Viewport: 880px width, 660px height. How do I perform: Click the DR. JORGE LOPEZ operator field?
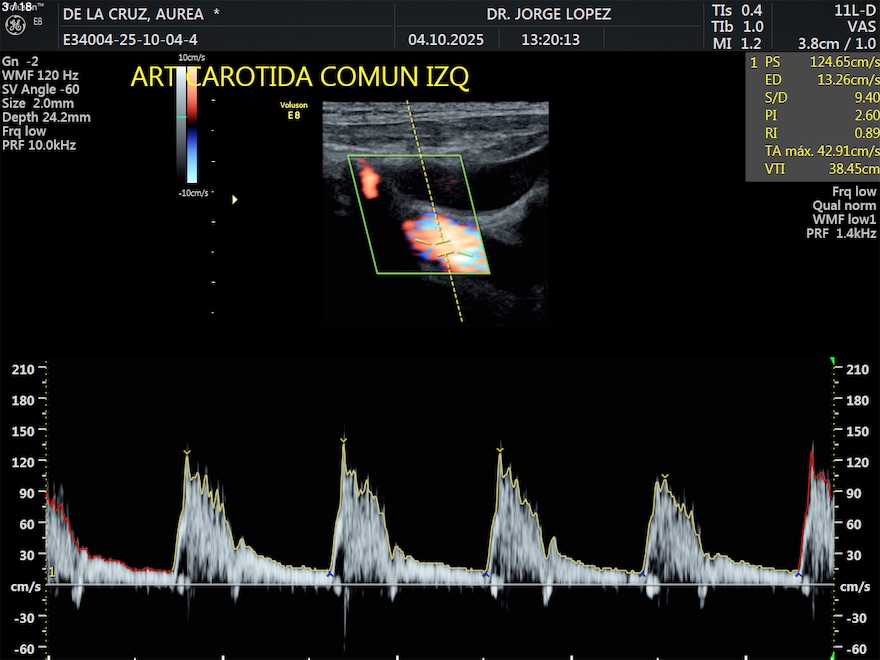[x=548, y=14]
